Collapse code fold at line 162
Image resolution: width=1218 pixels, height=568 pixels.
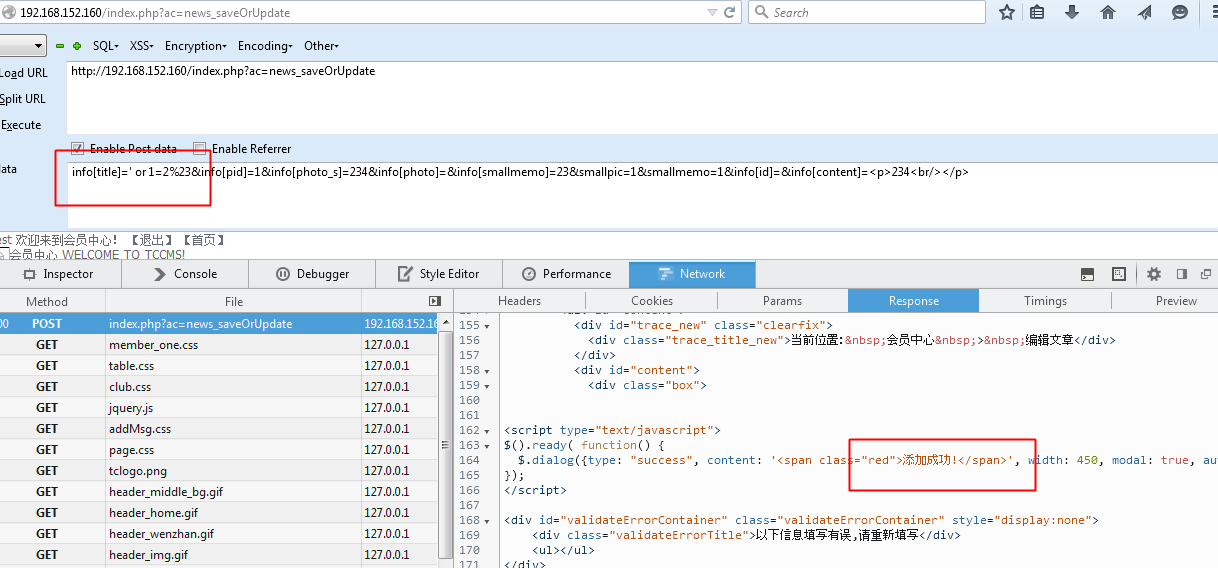pos(487,430)
